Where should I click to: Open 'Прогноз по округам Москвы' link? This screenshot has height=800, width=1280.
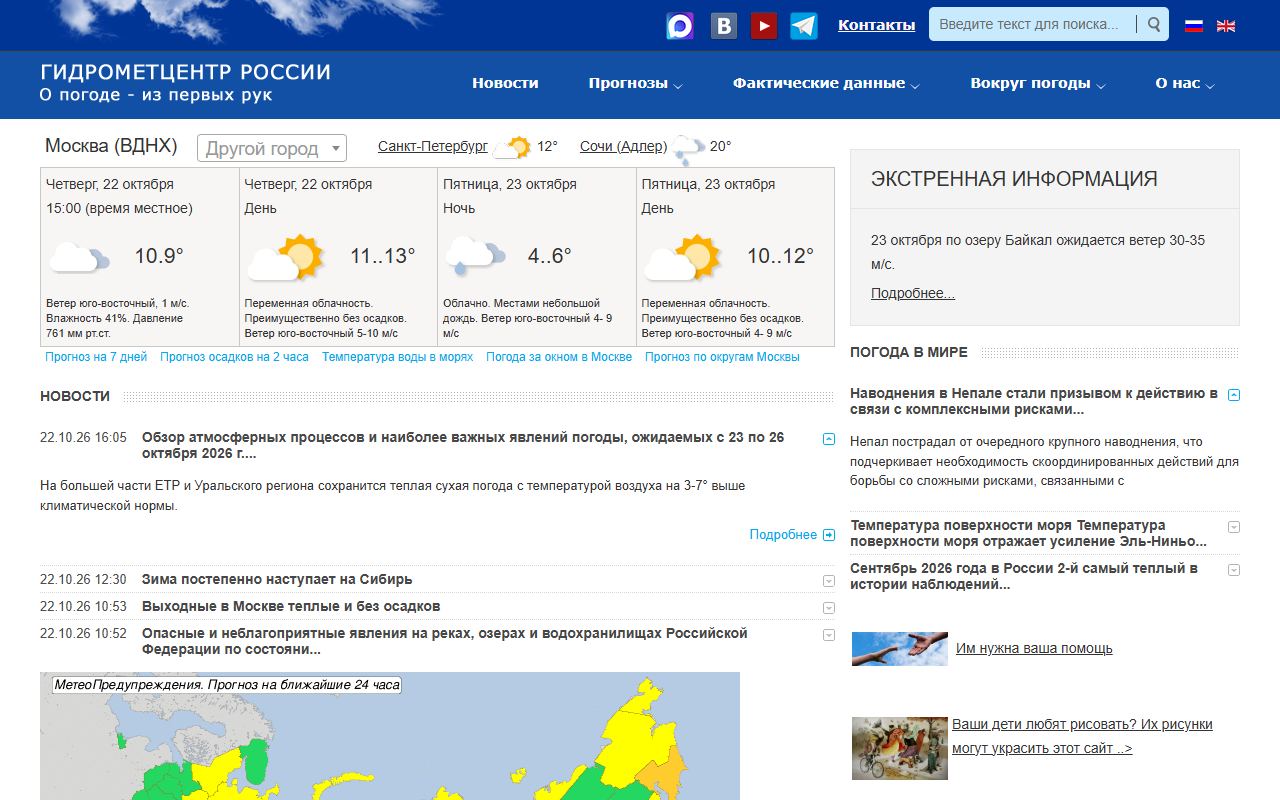(x=722, y=357)
